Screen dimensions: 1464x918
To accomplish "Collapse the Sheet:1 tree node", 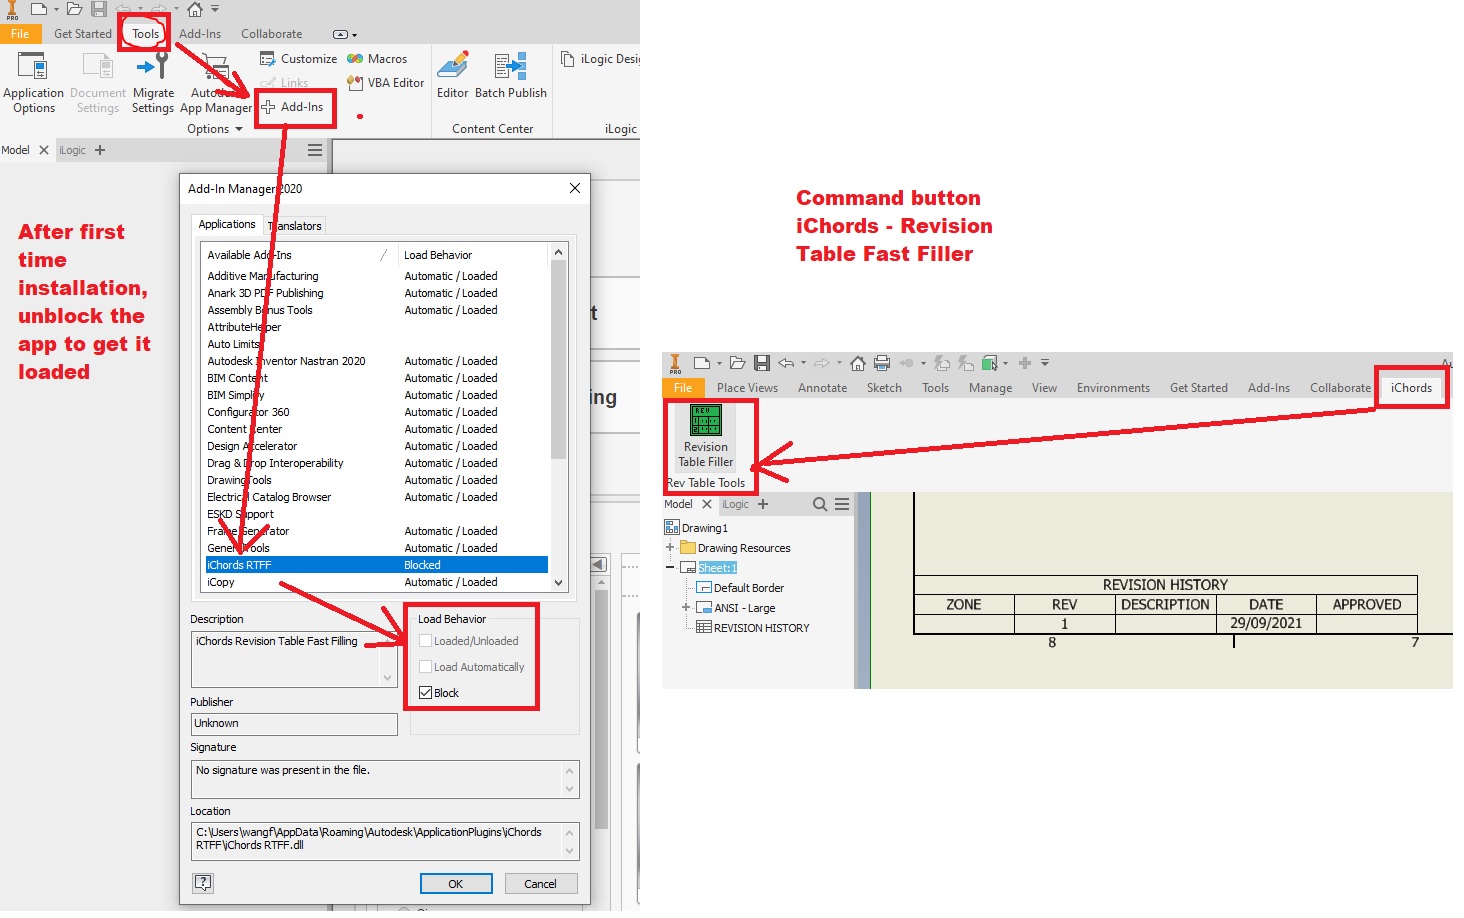I will (670, 568).
